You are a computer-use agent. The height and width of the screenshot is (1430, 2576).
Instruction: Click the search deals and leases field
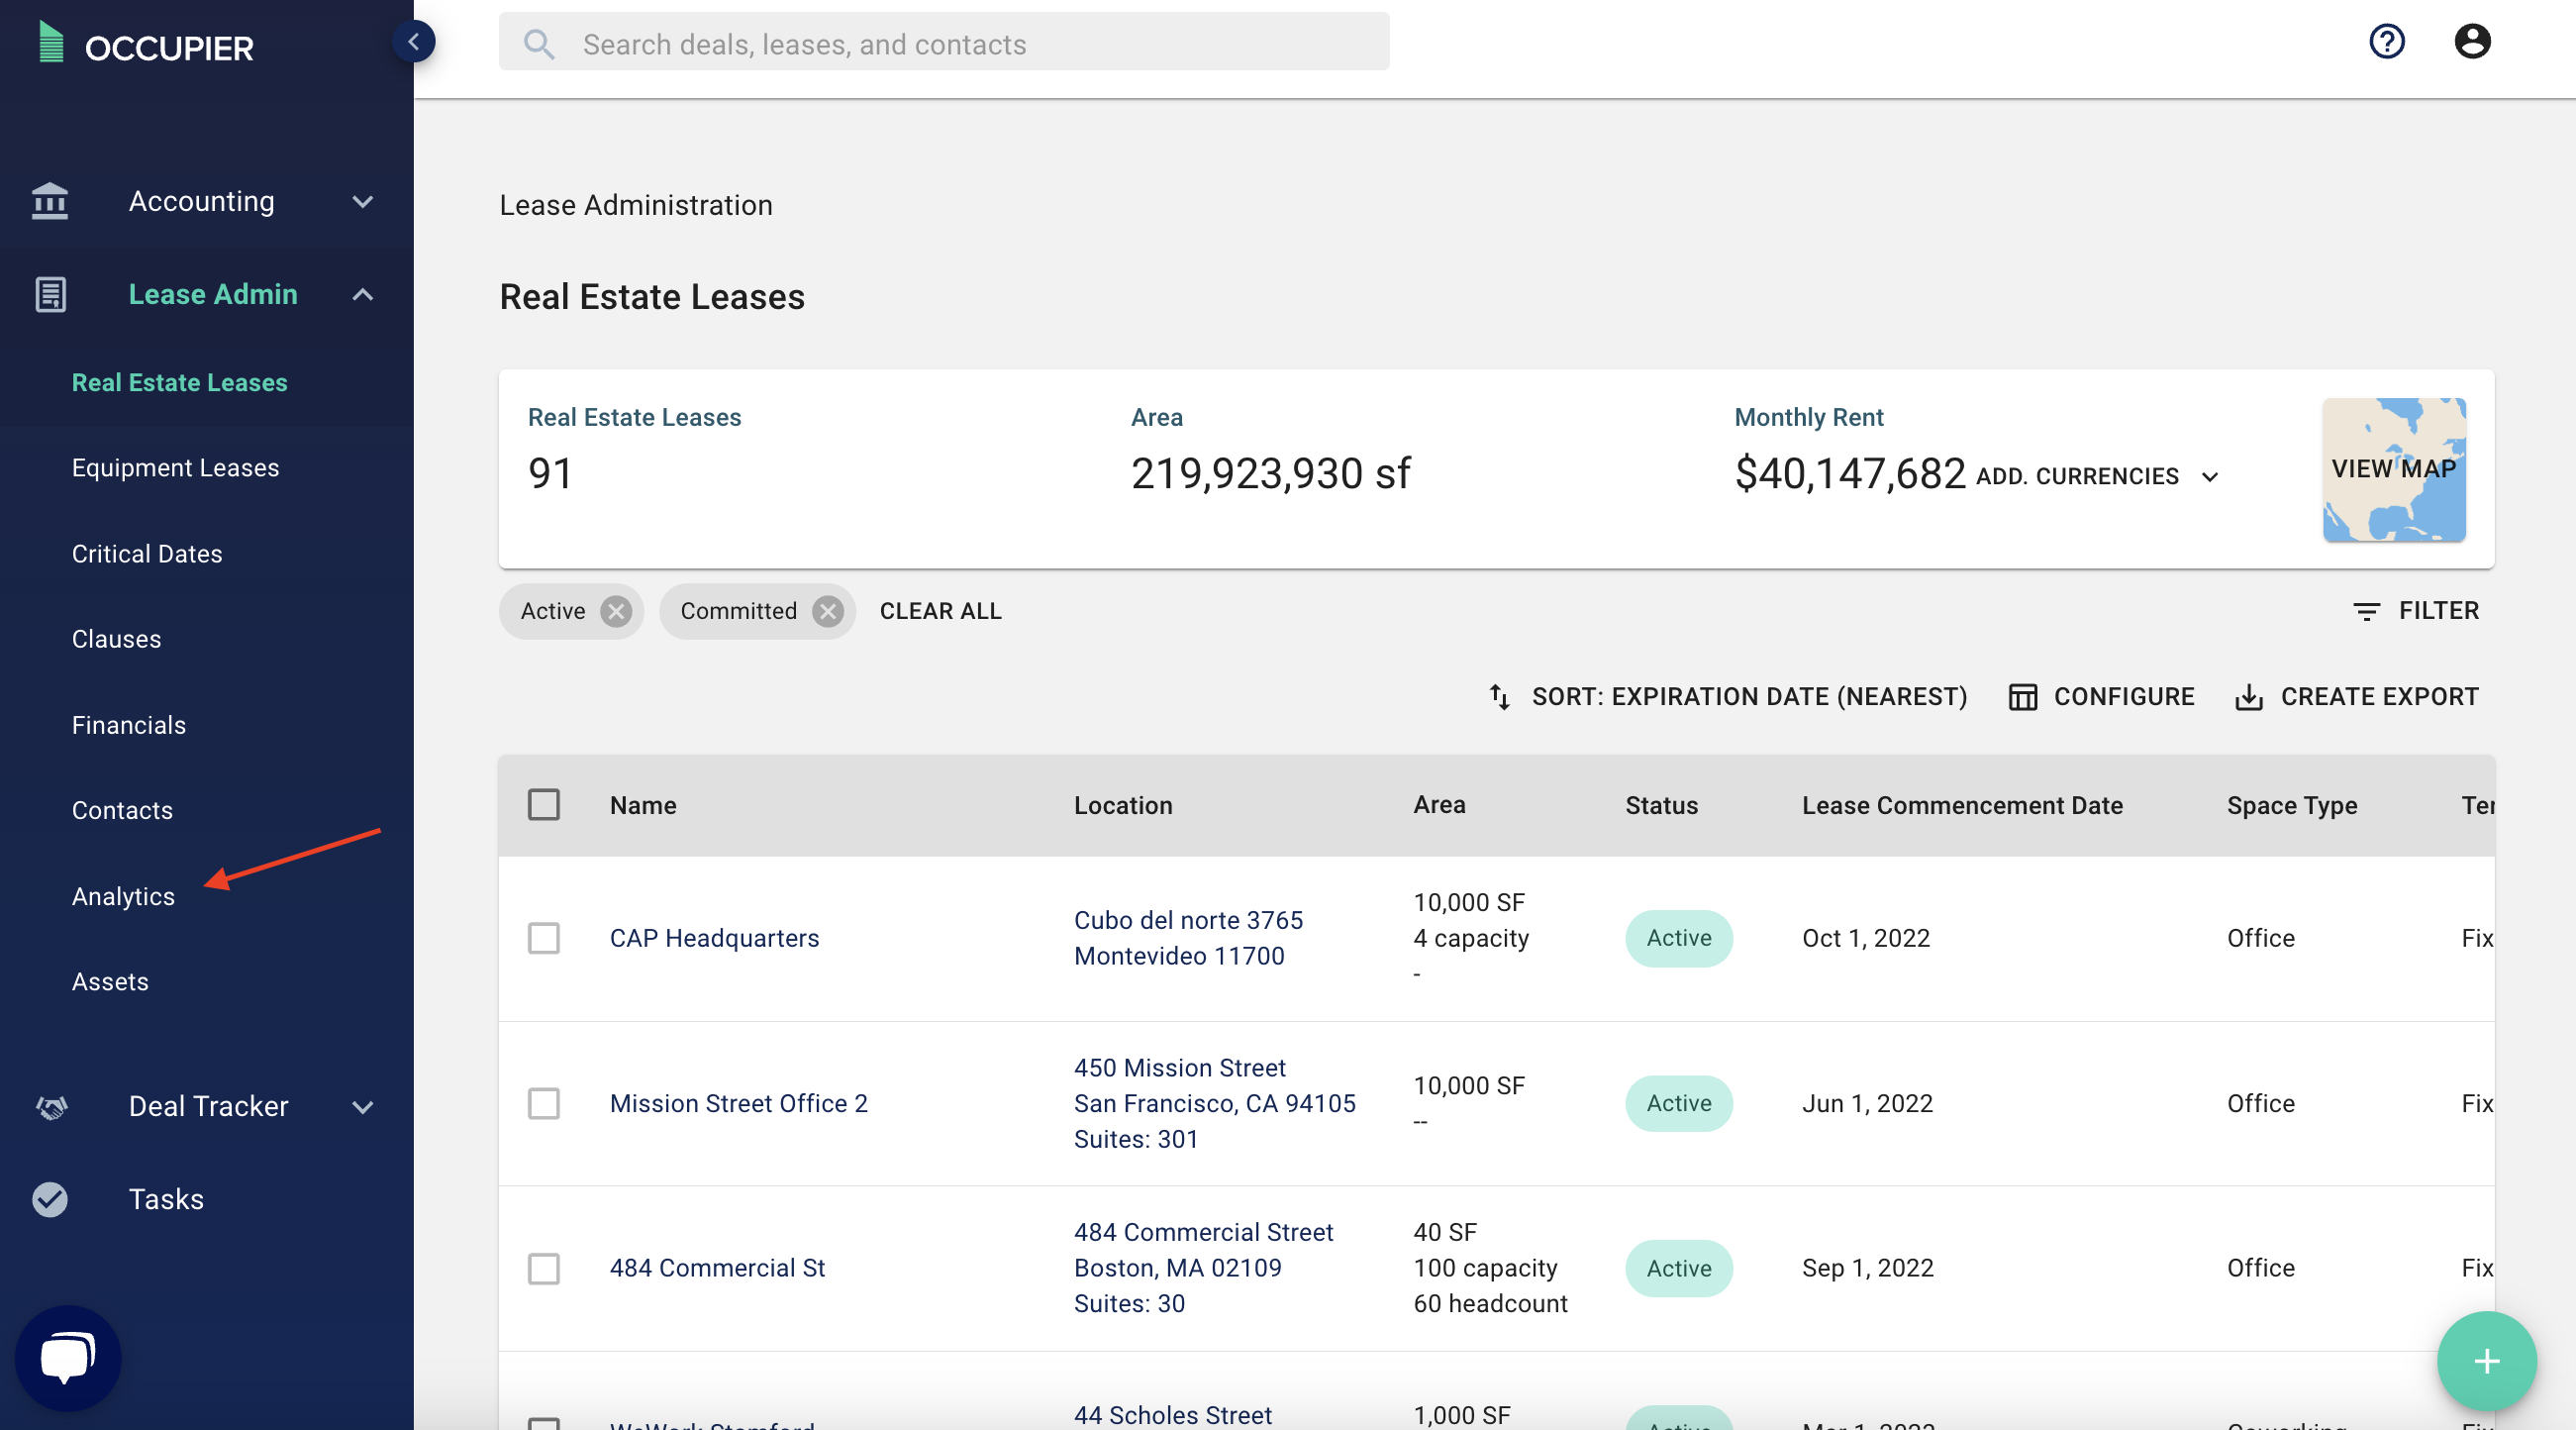[945, 43]
